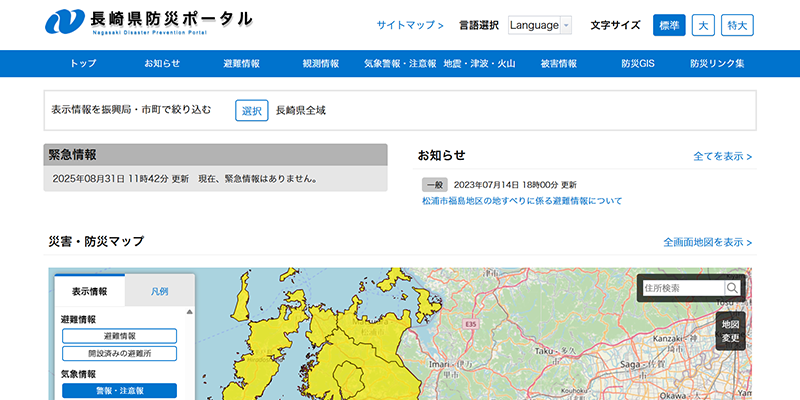The height and width of the screenshot is (400, 800).
Task: Open the 観測情報 menu item
Action: pyautogui.click(x=321, y=64)
